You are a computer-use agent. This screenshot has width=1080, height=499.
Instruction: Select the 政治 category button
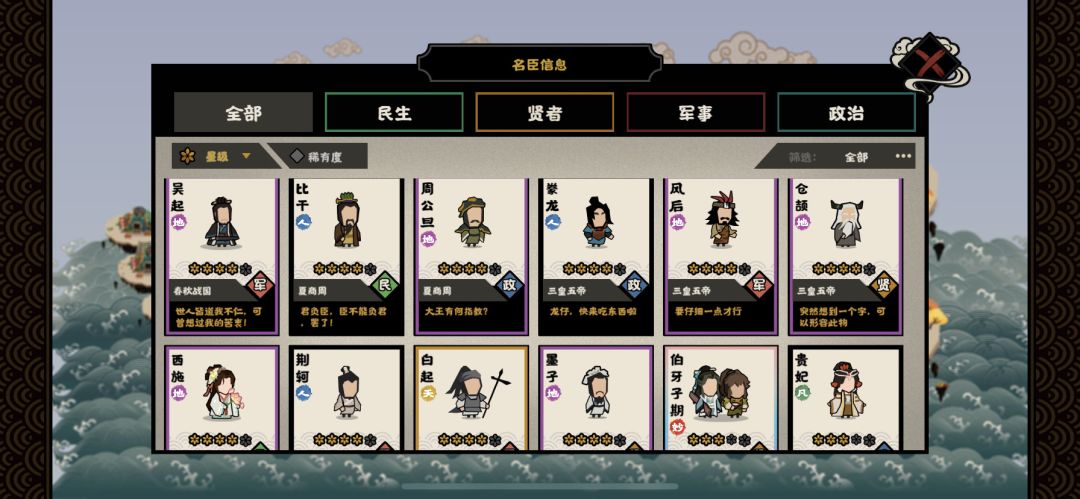click(847, 112)
